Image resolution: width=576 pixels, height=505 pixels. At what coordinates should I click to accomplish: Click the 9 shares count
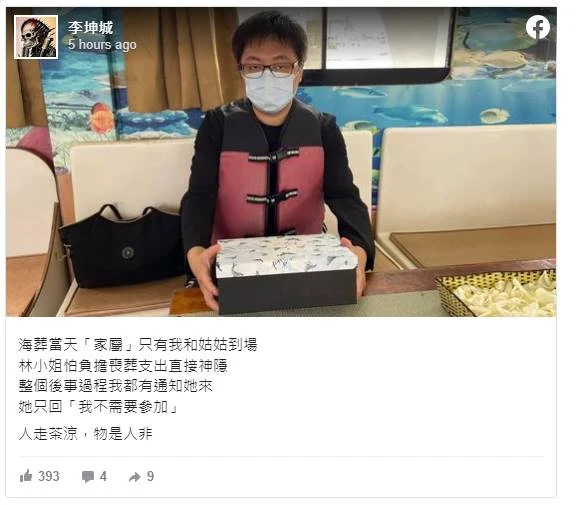[x=150, y=476]
